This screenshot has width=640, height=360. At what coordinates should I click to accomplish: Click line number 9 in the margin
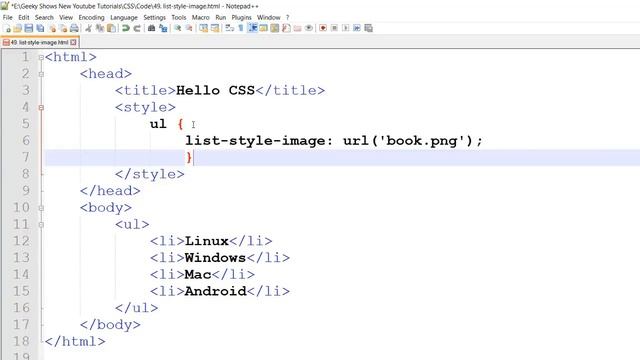(26, 191)
